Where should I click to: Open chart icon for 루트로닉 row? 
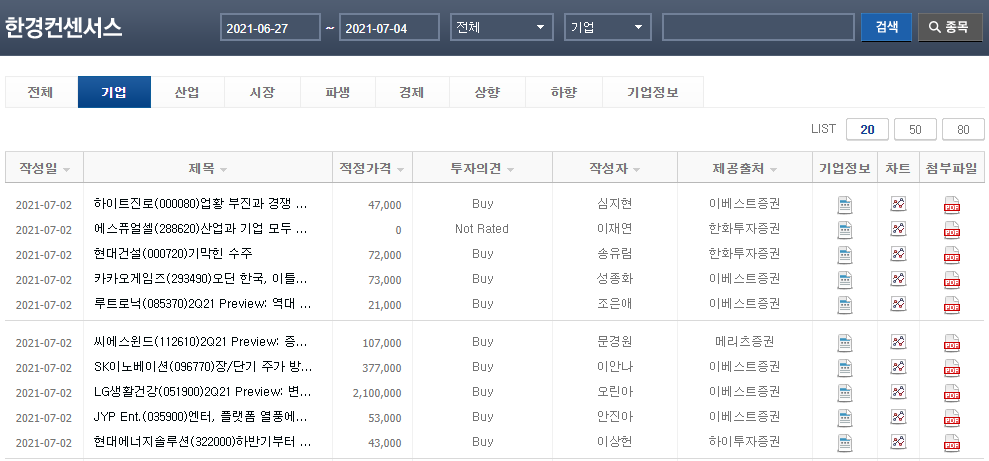[898, 303]
